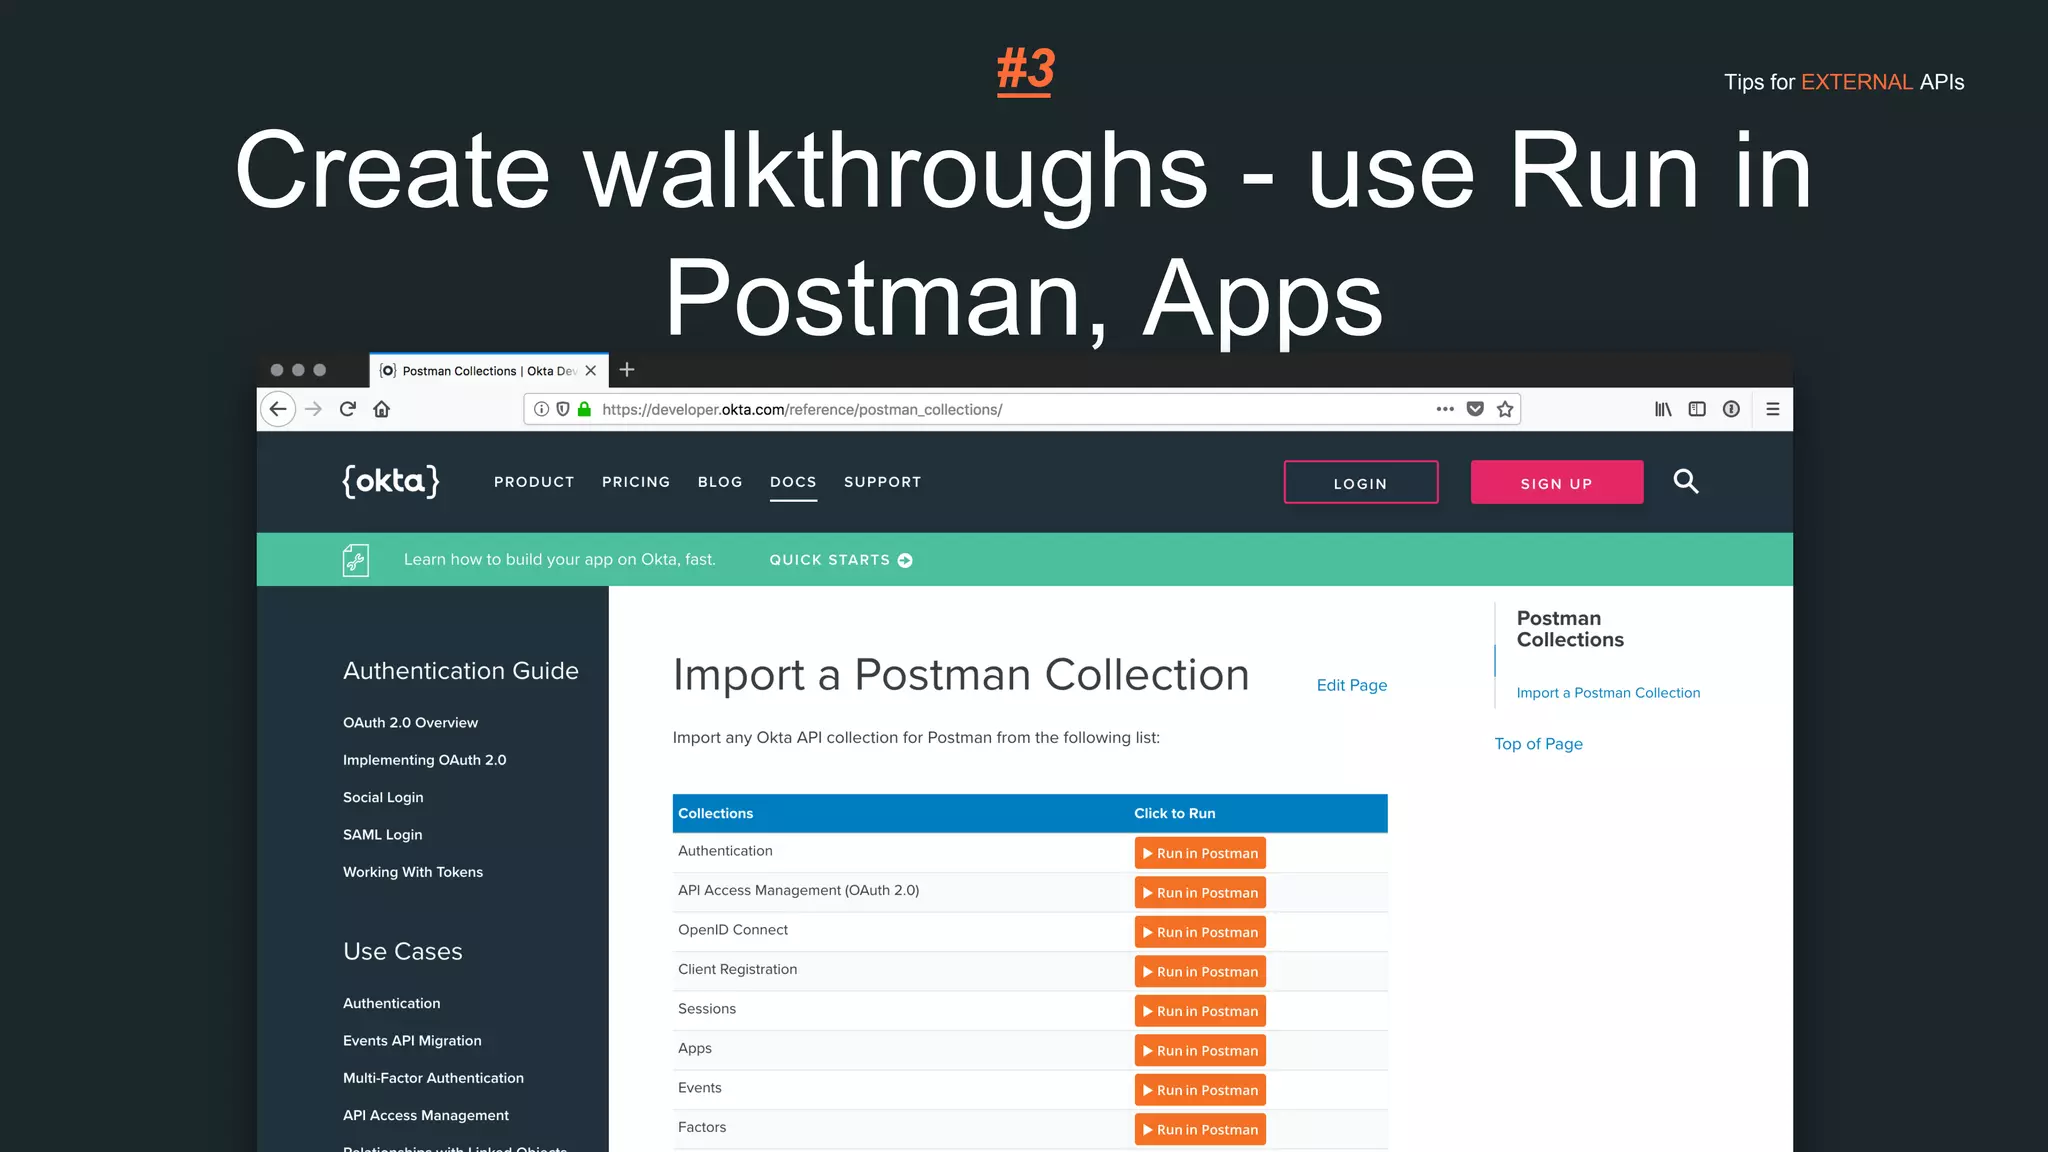Open Multi-Factor Authentication sidebar link

coord(433,1078)
